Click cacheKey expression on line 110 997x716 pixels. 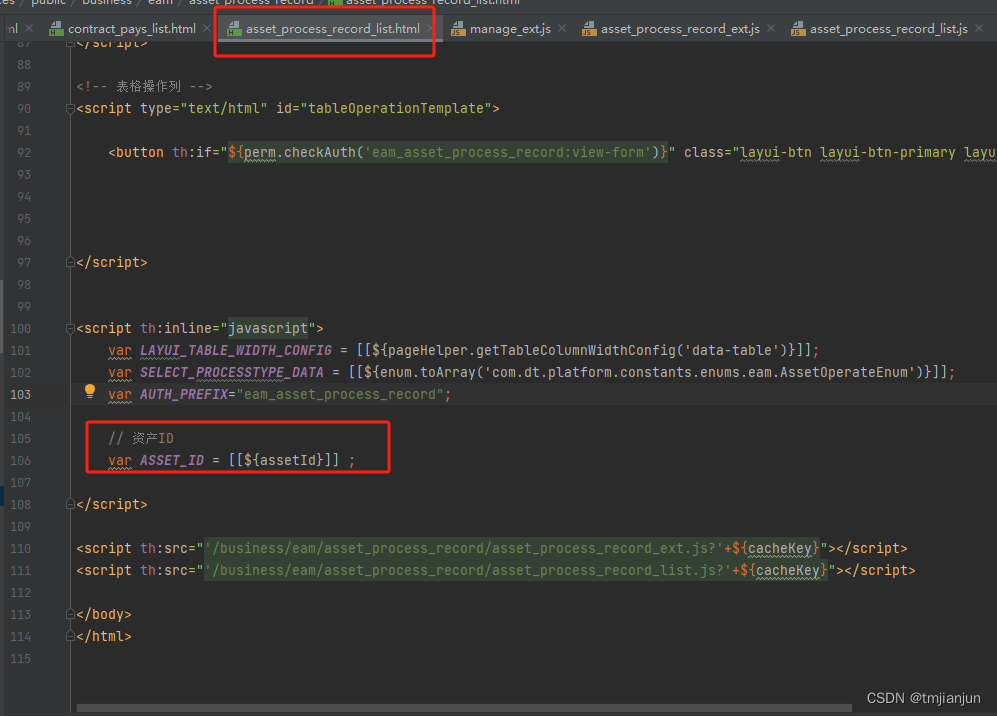776,548
